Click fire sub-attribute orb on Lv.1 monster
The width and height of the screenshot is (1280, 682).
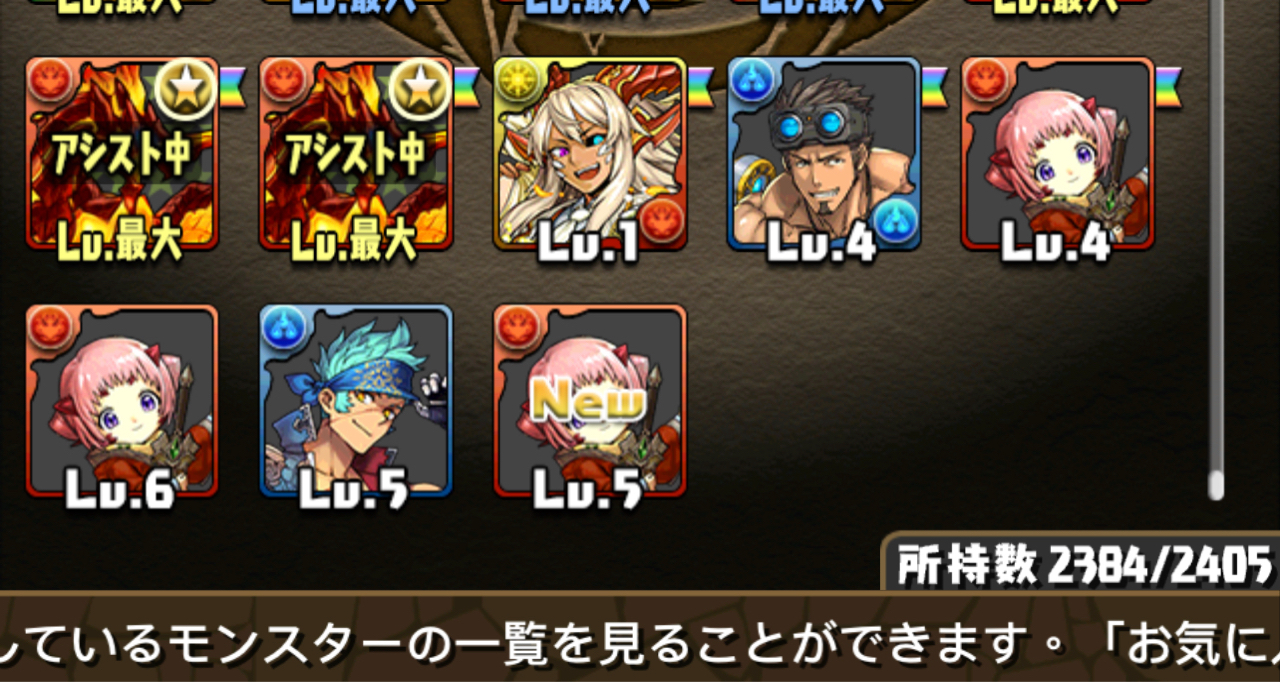(x=660, y=221)
